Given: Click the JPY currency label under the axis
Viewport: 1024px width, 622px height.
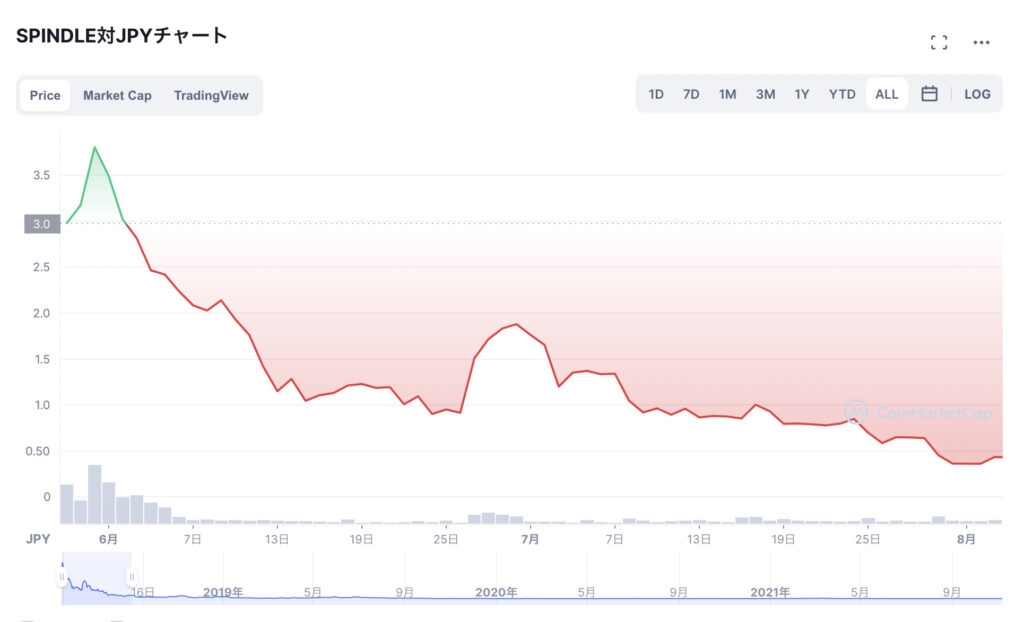Looking at the screenshot, I should coord(38,539).
